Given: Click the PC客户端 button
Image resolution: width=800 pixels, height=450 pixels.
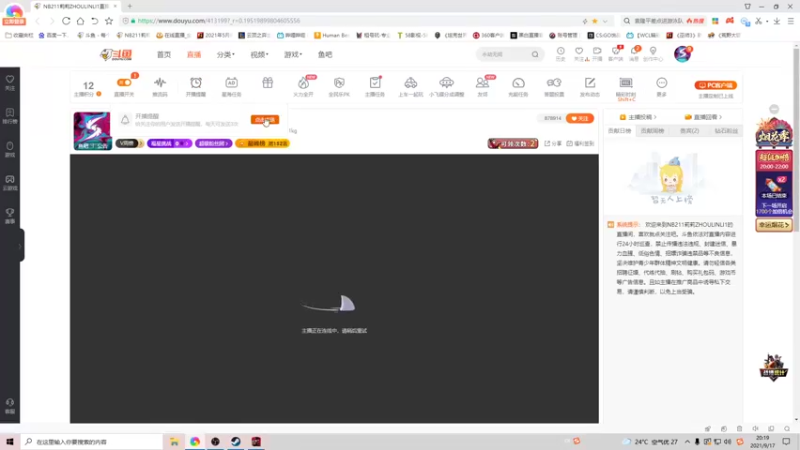Looking at the screenshot, I should click(715, 85).
